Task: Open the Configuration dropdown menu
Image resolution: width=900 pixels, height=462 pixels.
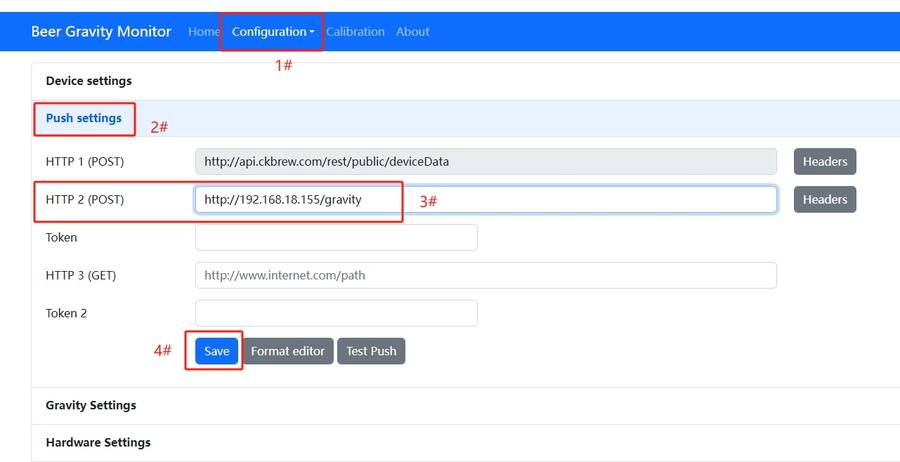Action: [x=272, y=32]
